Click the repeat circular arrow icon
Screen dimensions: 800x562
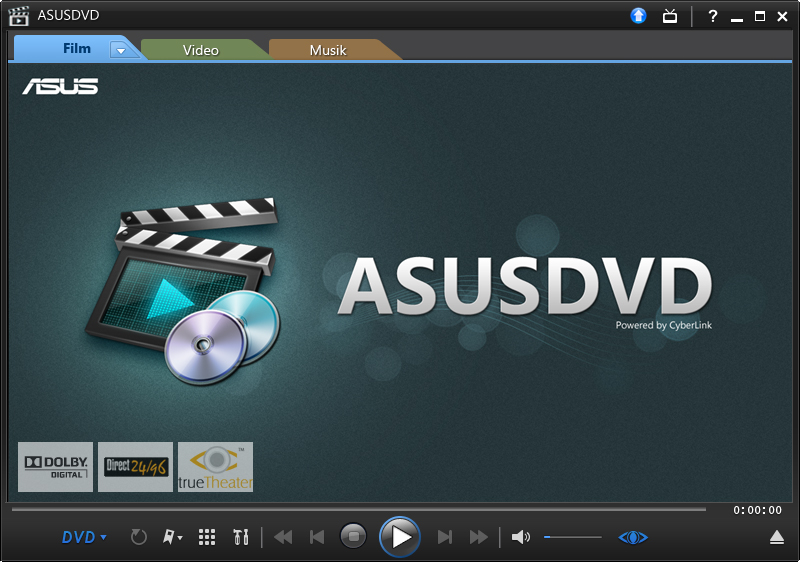[x=138, y=537]
